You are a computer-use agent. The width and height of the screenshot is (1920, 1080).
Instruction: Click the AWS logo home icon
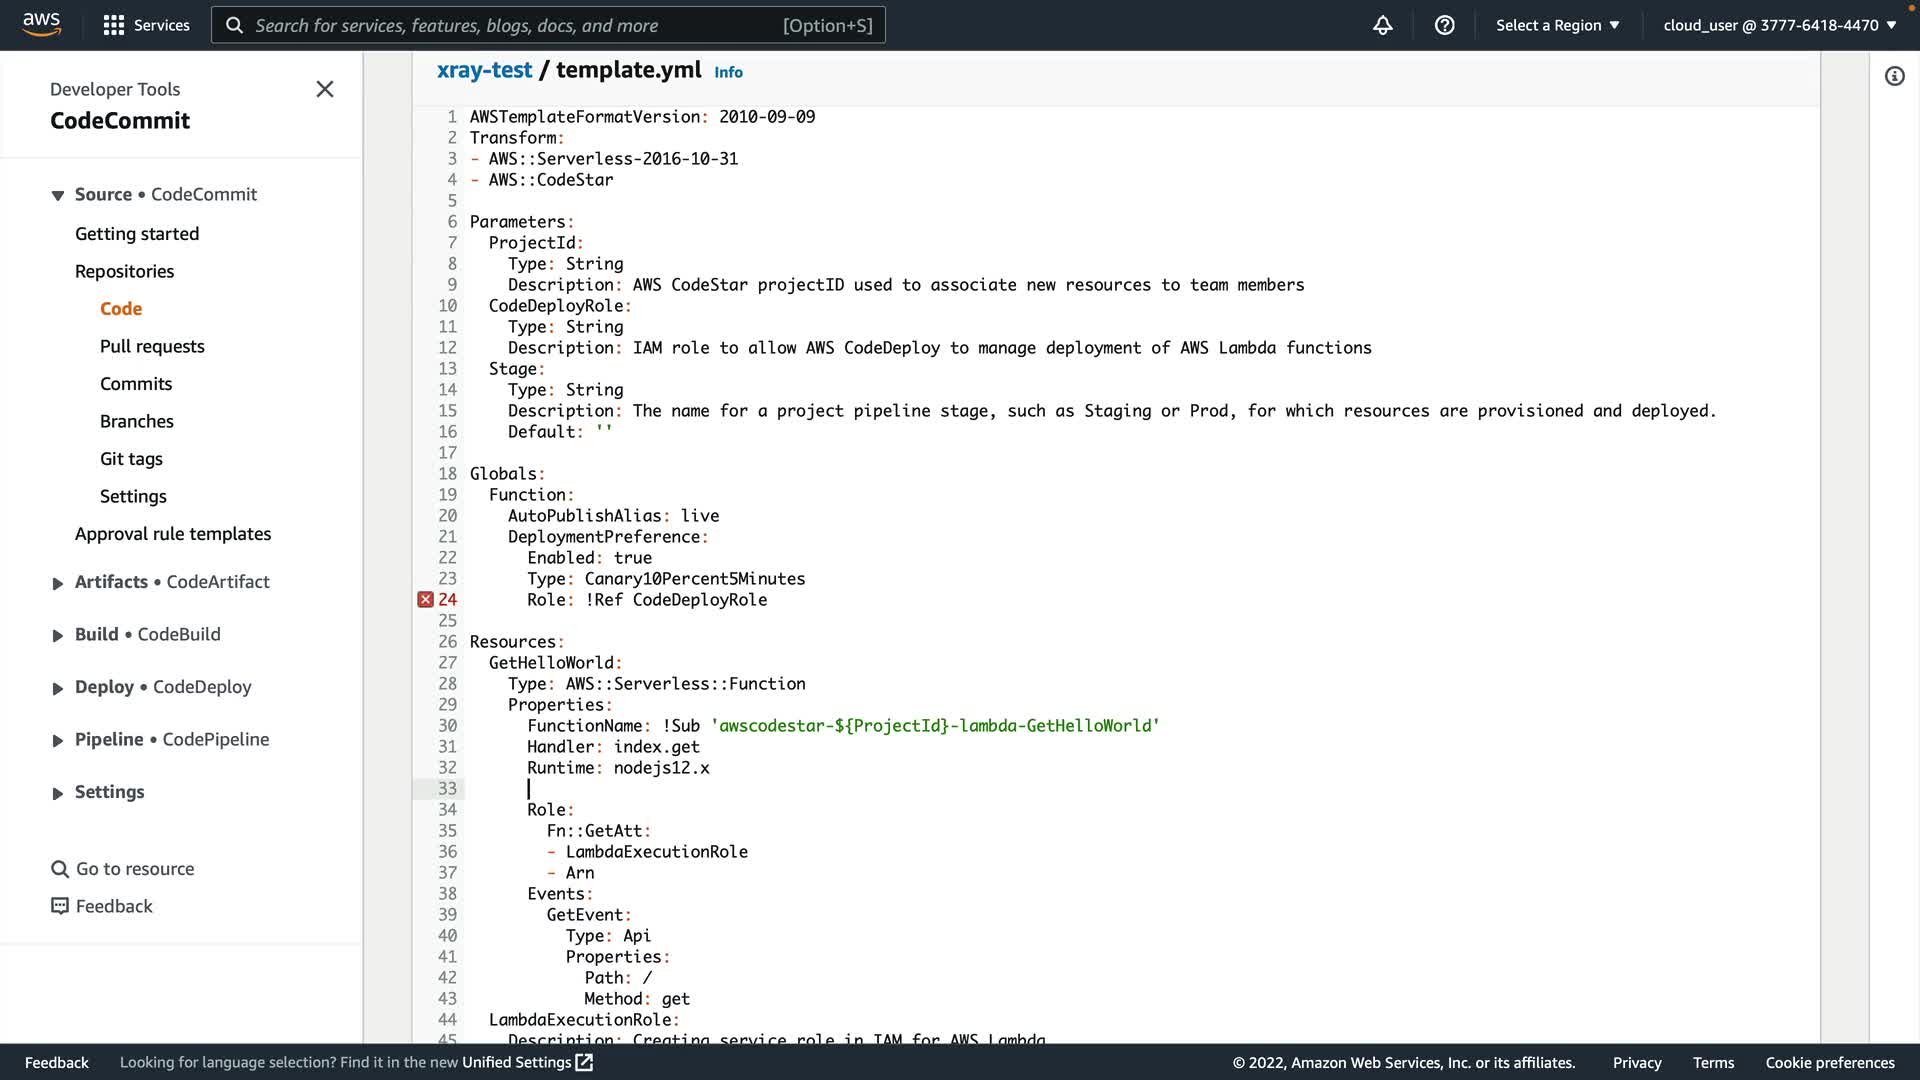pyautogui.click(x=41, y=24)
